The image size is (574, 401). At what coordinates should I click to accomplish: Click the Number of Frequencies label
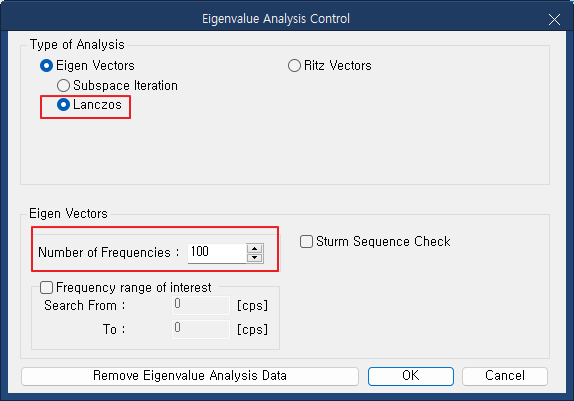pos(108,253)
